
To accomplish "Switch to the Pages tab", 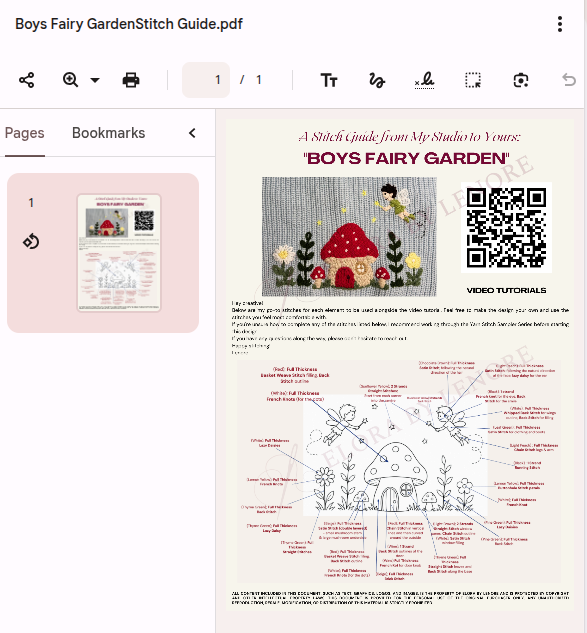I will [x=25, y=133].
